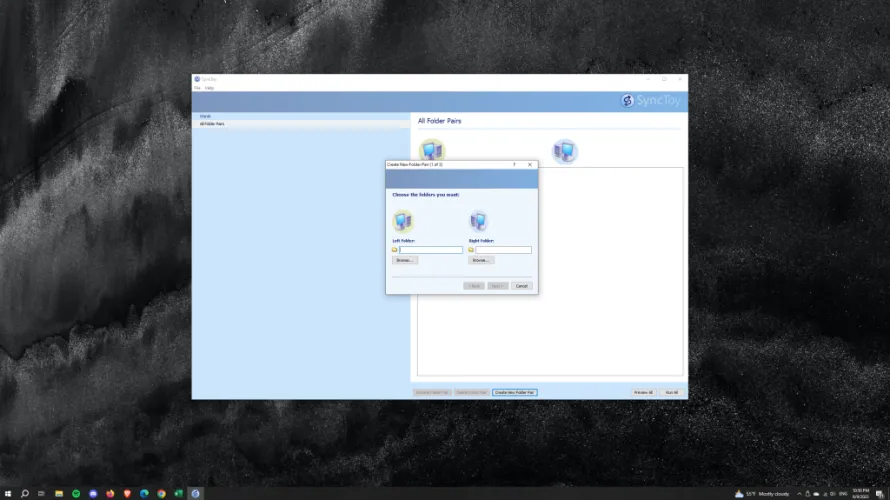
Task: Click the Right Folder computer icon in dialog
Action: pos(479,221)
